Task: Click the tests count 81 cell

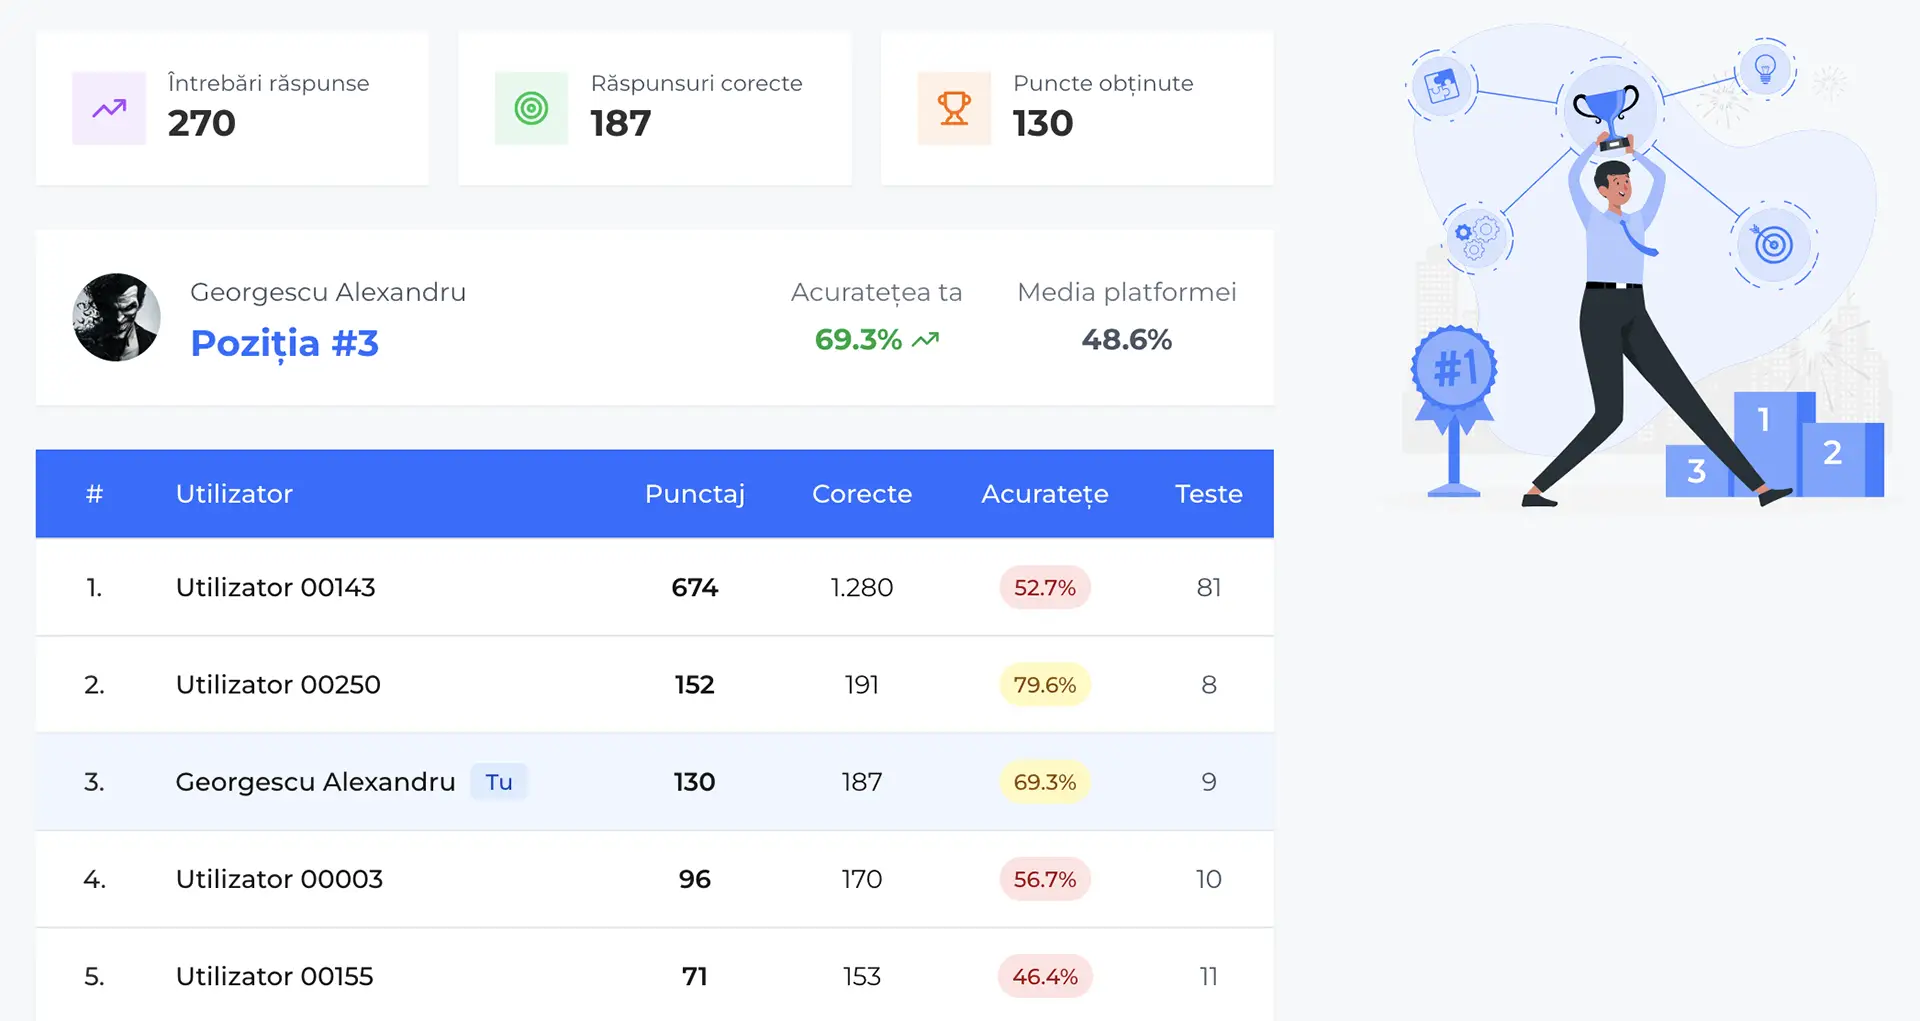Action: [x=1209, y=587]
